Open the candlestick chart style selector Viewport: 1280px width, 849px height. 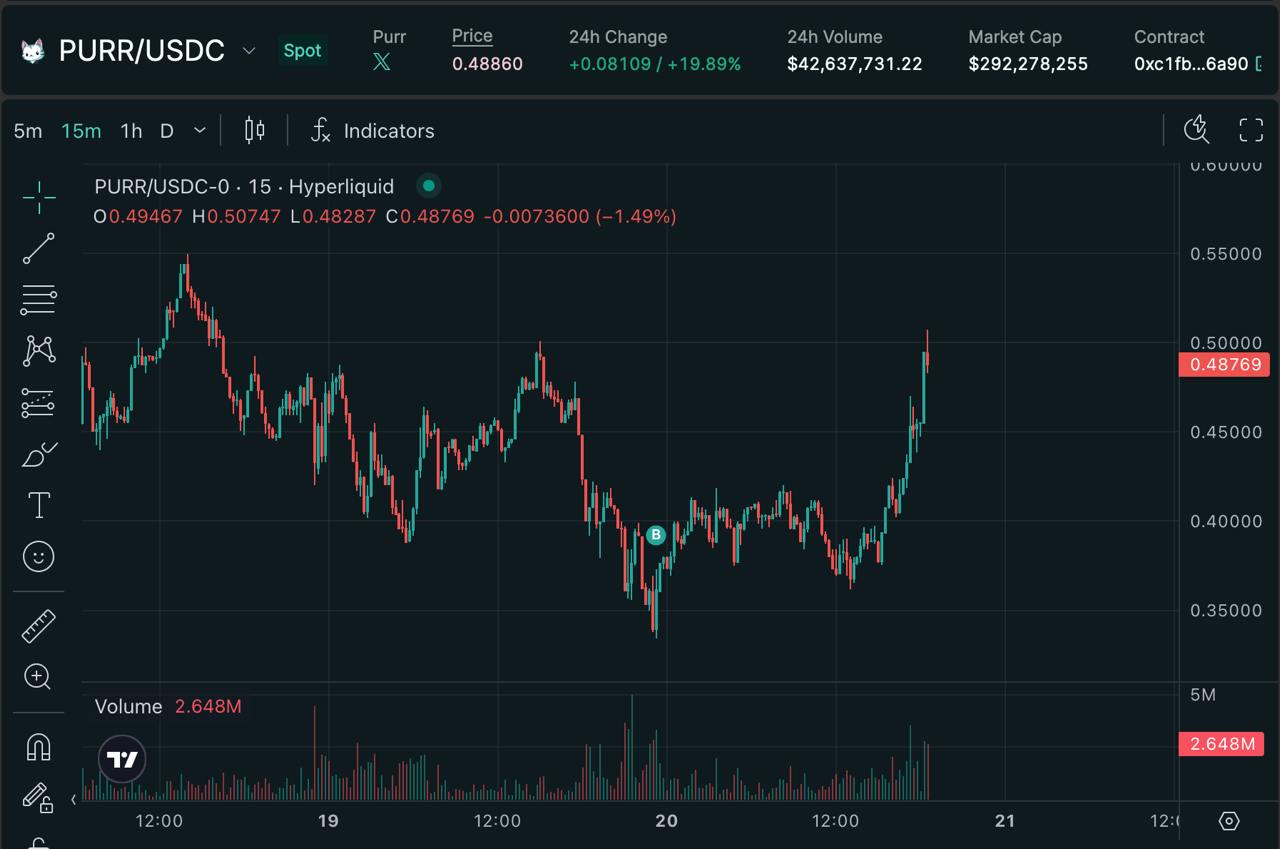[255, 130]
